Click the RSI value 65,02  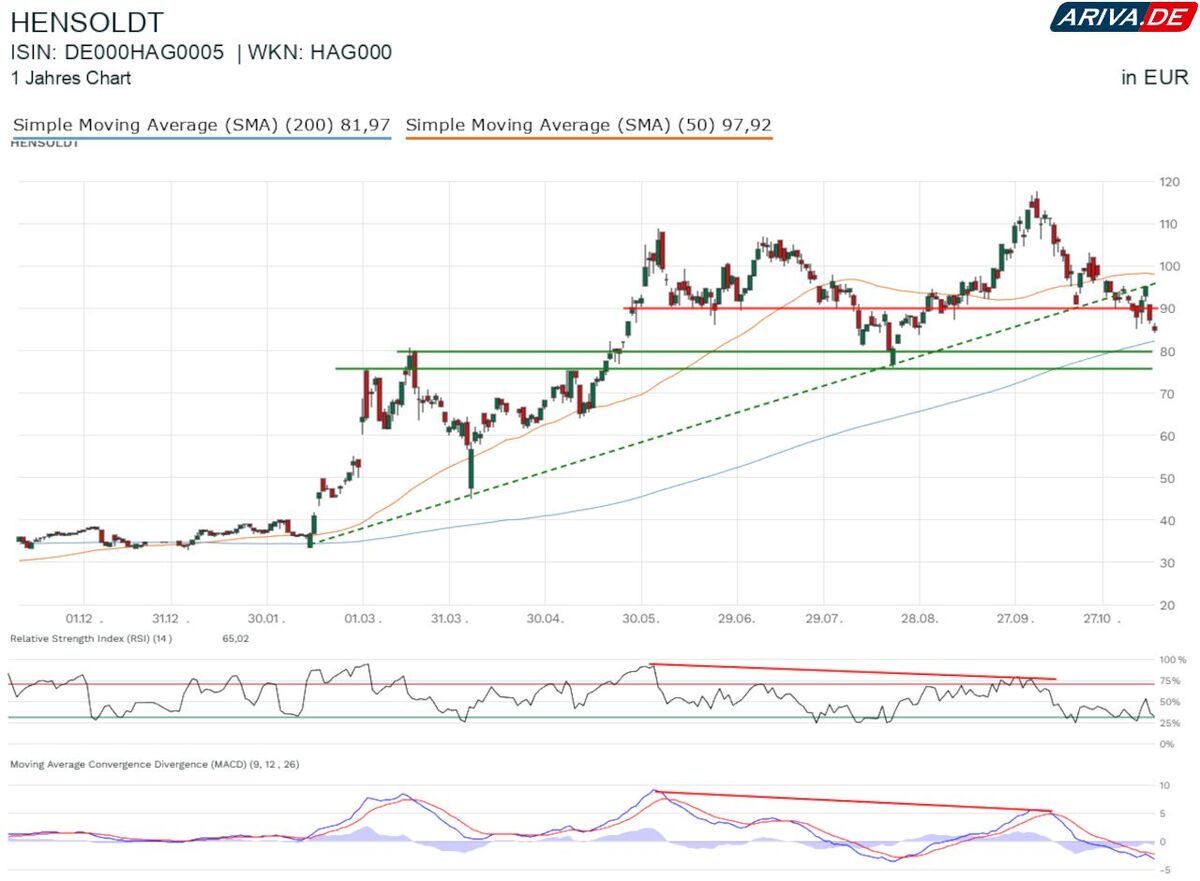pos(236,638)
